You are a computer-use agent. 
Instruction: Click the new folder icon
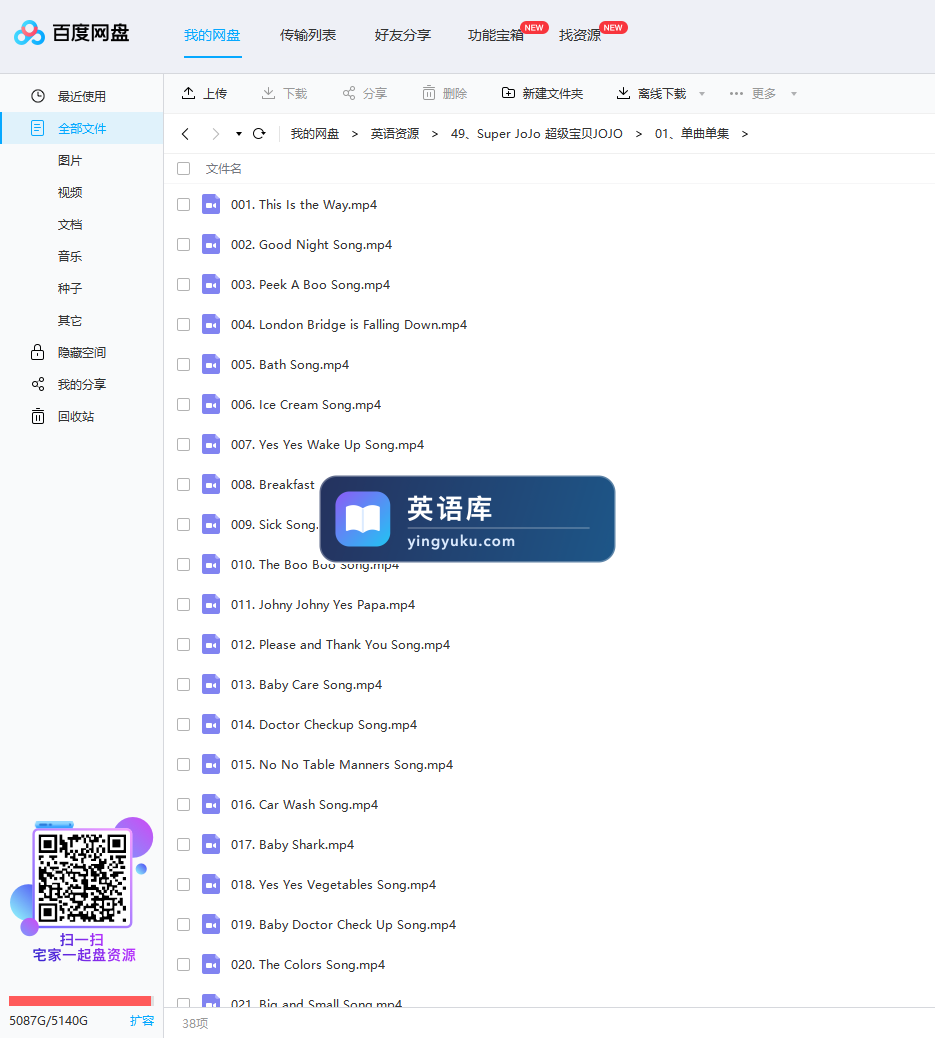(508, 93)
